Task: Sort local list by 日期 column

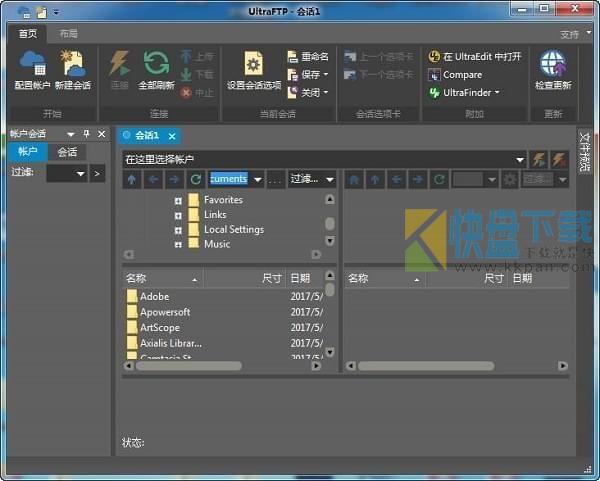Action: point(305,279)
